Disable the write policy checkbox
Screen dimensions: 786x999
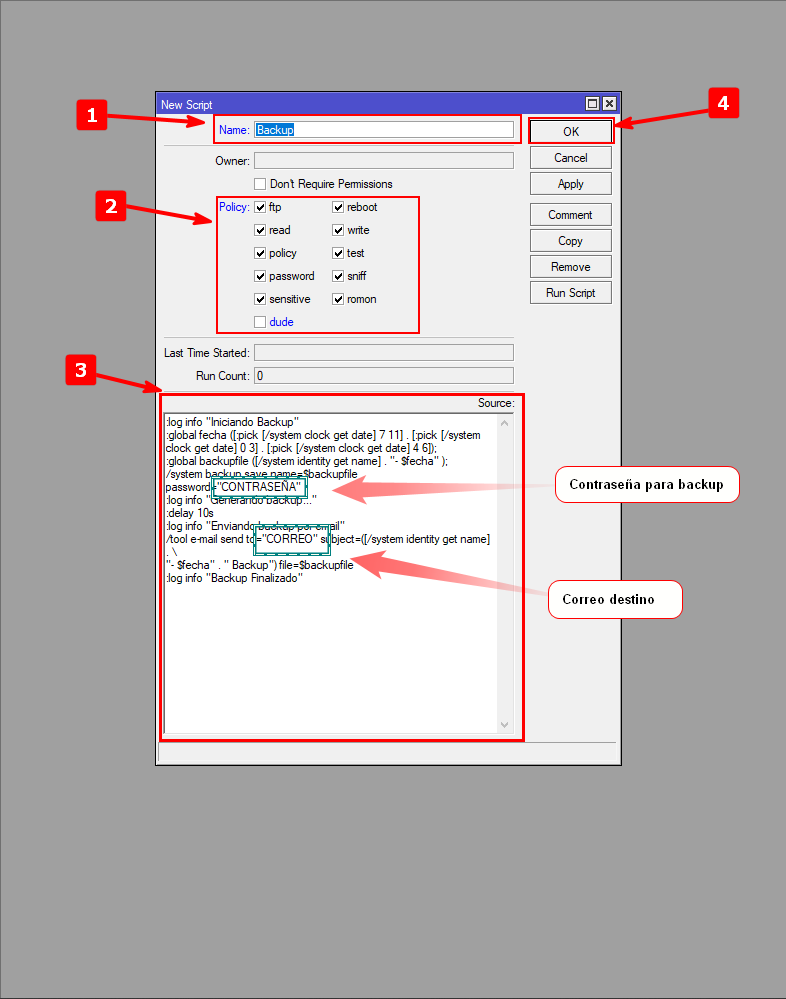click(x=338, y=230)
